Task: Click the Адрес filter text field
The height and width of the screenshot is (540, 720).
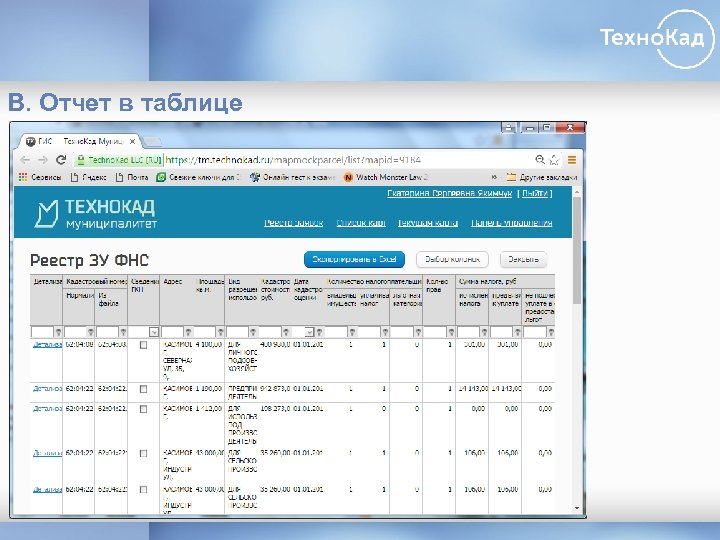Action: tap(173, 332)
